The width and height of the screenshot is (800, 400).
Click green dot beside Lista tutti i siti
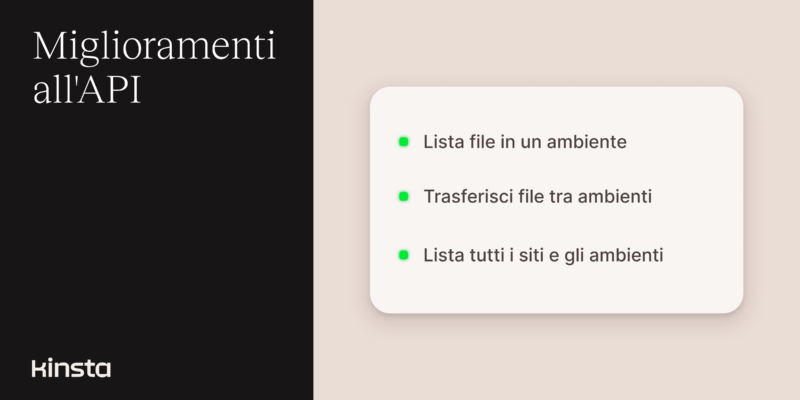coord(404,255)
